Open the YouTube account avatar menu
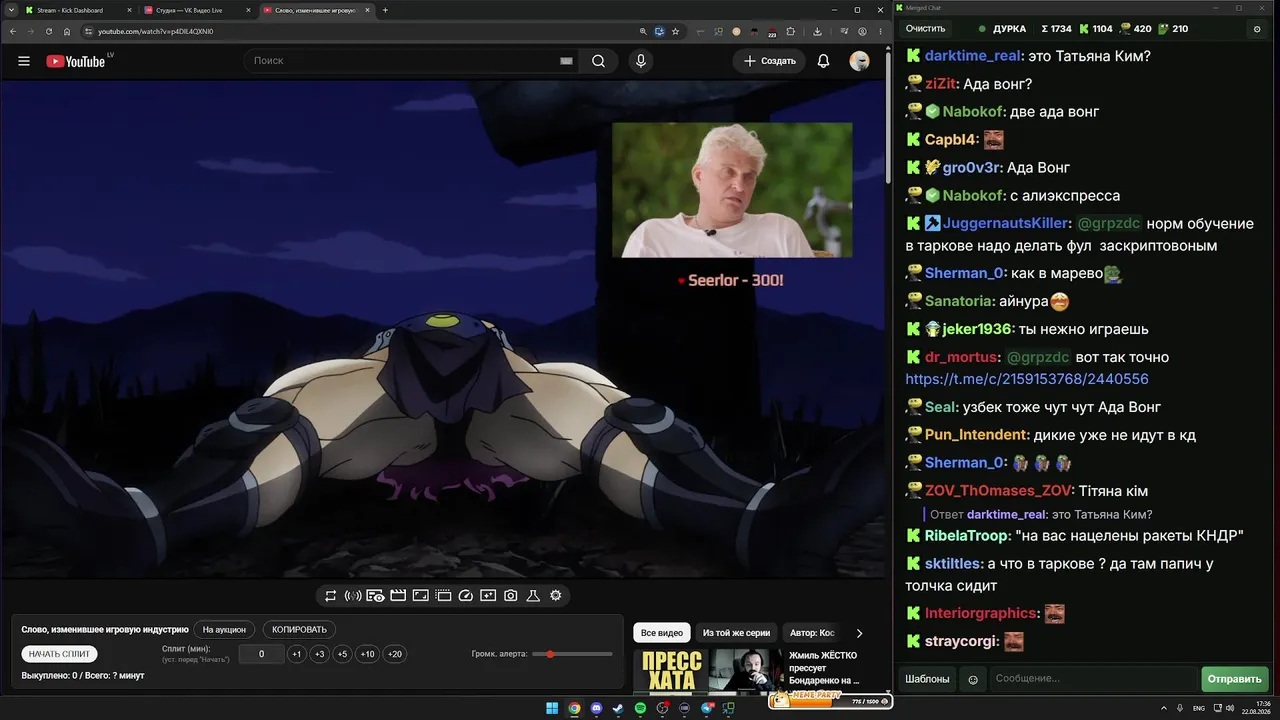This screenshot has height=720, width=1280. [x=859, y=61]
